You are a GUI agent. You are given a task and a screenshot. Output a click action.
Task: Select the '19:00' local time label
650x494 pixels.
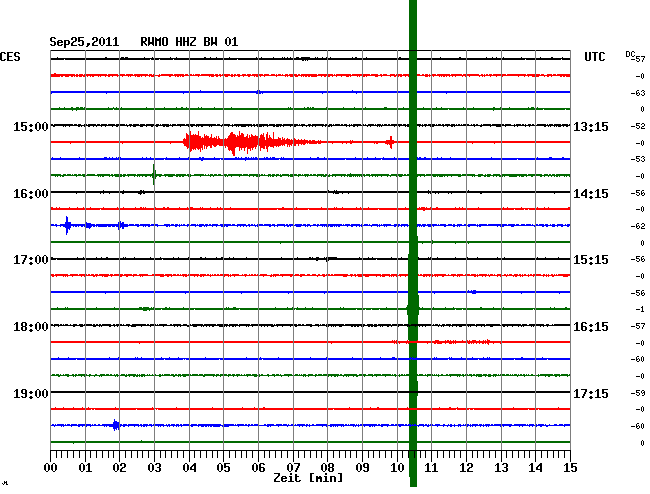pyautogui.click(x=31, y=393)
